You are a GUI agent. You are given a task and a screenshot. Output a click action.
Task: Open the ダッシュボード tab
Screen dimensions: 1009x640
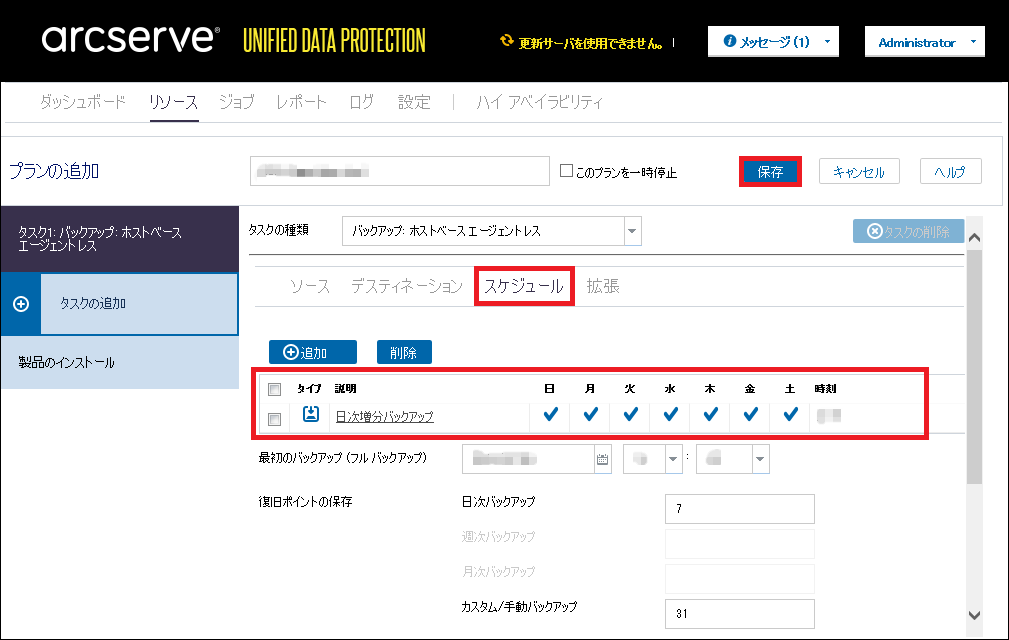82,102
